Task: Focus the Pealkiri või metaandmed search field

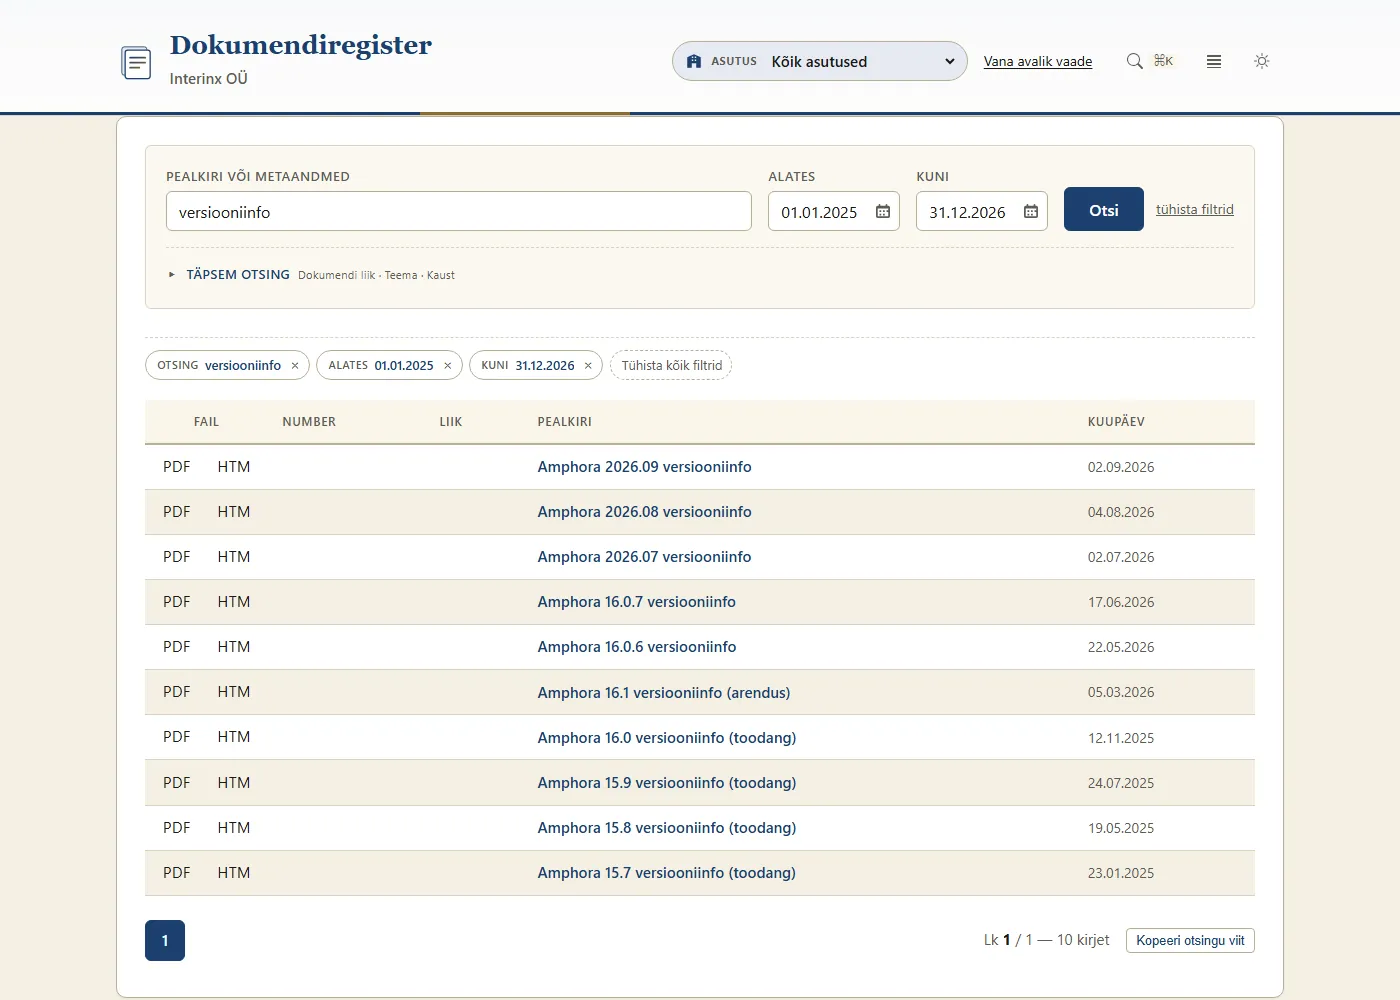Action: [459, 211]
